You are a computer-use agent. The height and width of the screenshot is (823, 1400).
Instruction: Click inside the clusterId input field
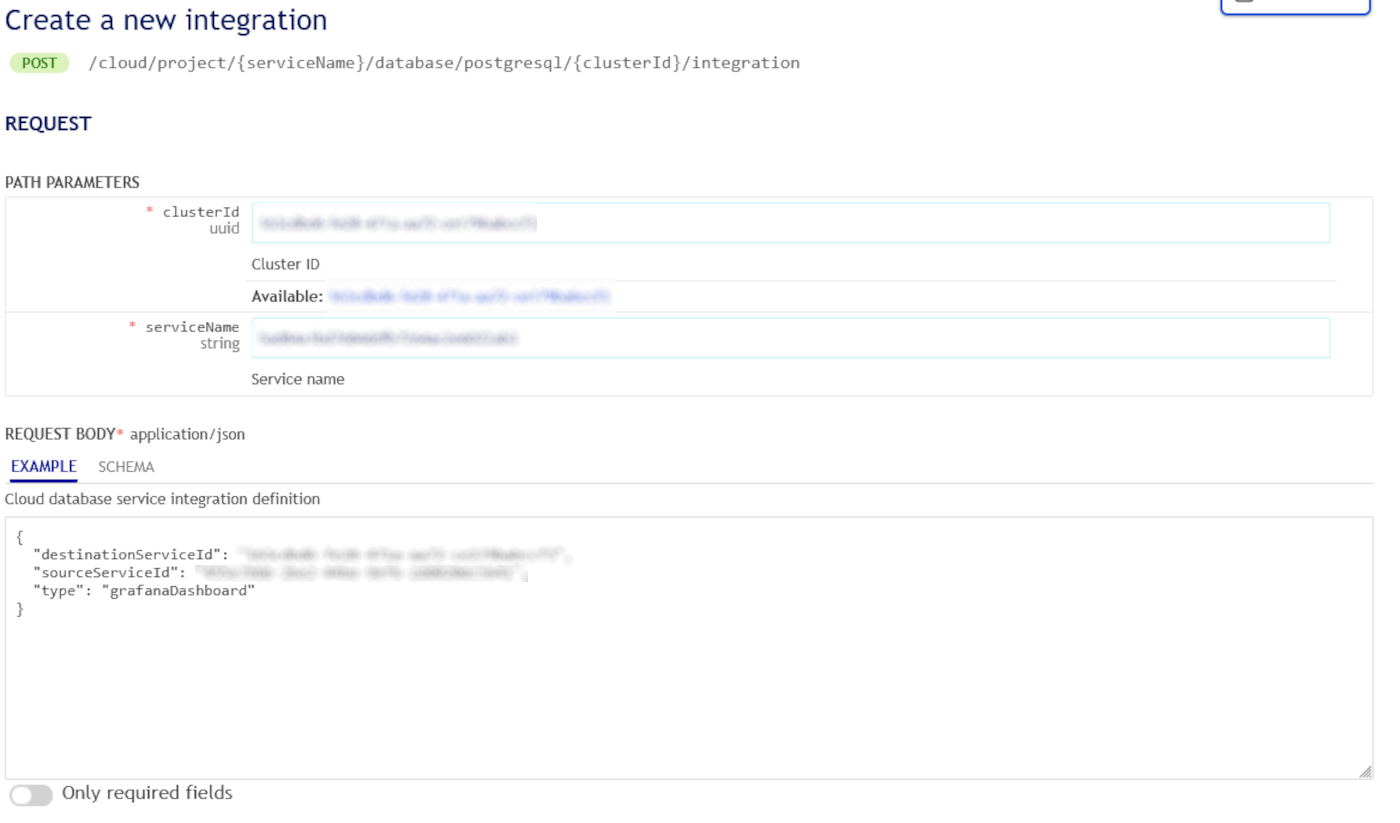(790, 222)
